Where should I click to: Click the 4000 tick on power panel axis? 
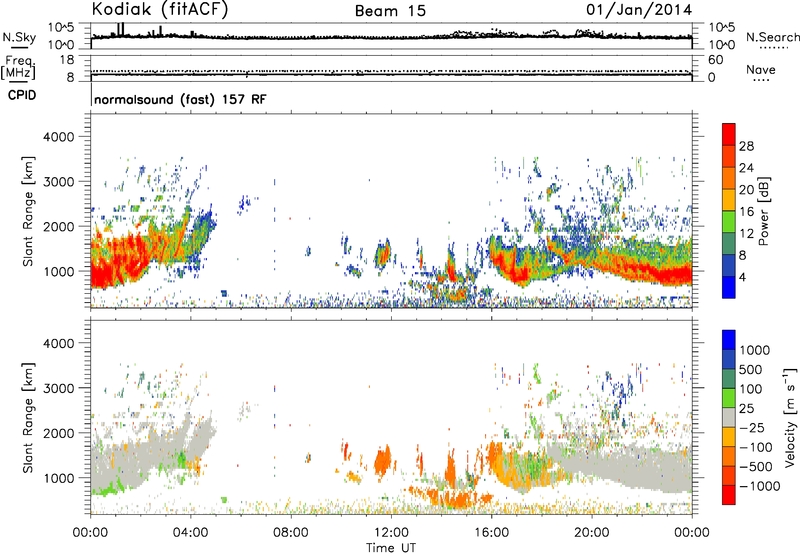[x=58, y=137]
